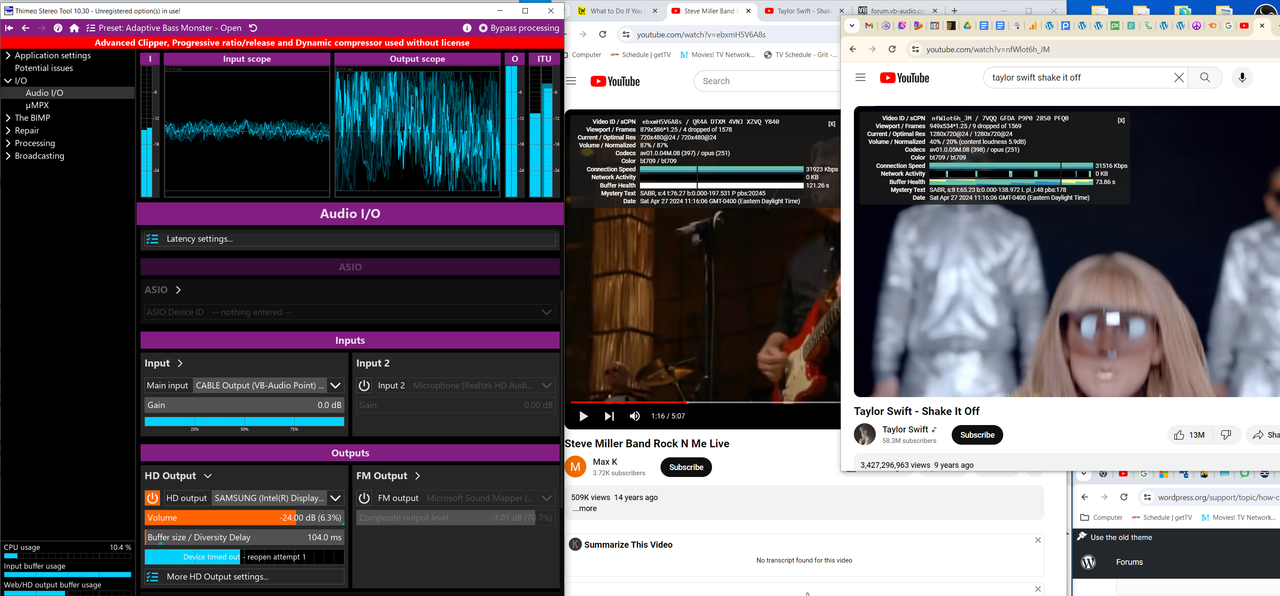Toggle Bypass processing

point(518,28)
